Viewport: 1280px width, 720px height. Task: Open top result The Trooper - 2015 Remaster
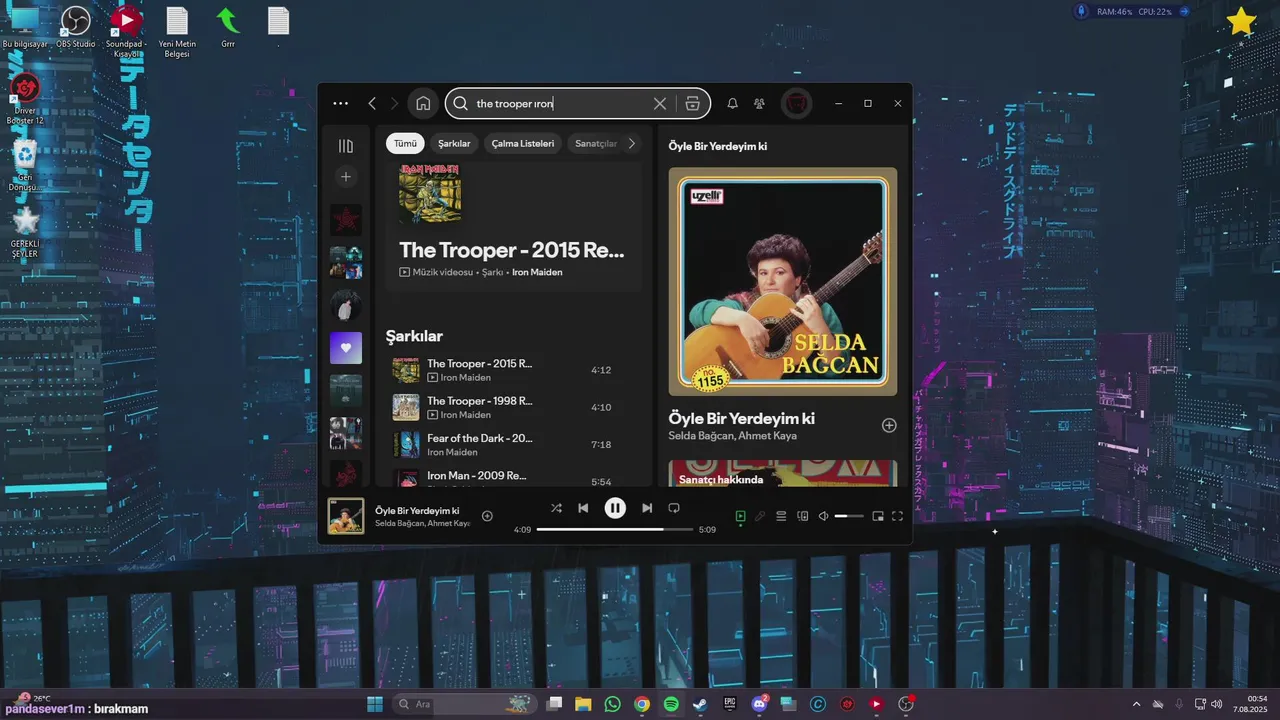[x=512, y=250]
